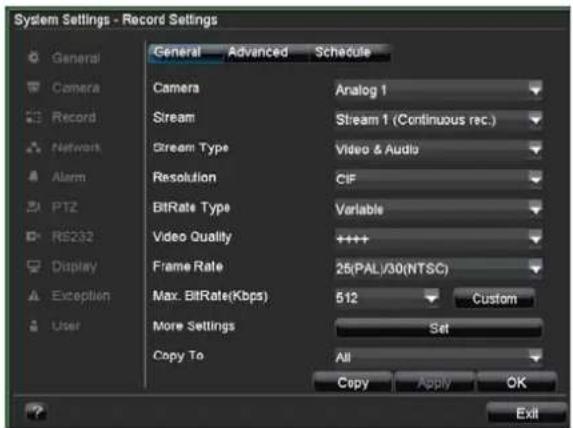Click the 'Stream Type' label

191,148
